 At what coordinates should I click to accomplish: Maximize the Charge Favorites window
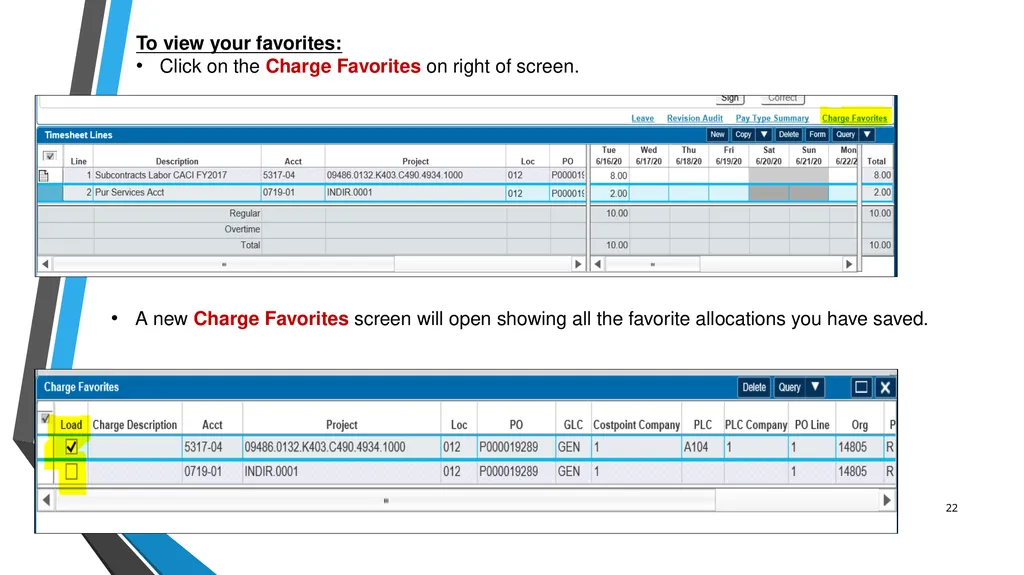tap(861, 387)
